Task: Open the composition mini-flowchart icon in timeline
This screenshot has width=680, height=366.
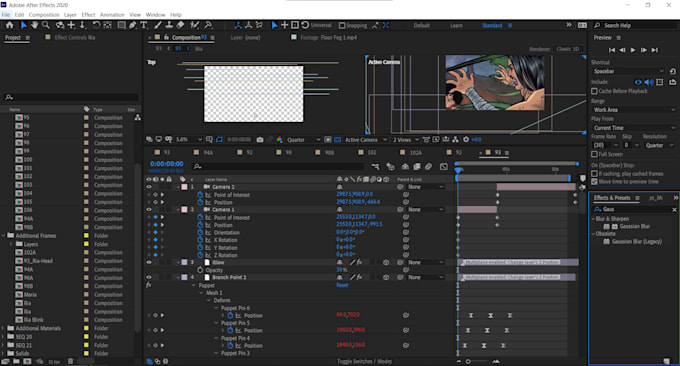Action: [x=376, y=167]
